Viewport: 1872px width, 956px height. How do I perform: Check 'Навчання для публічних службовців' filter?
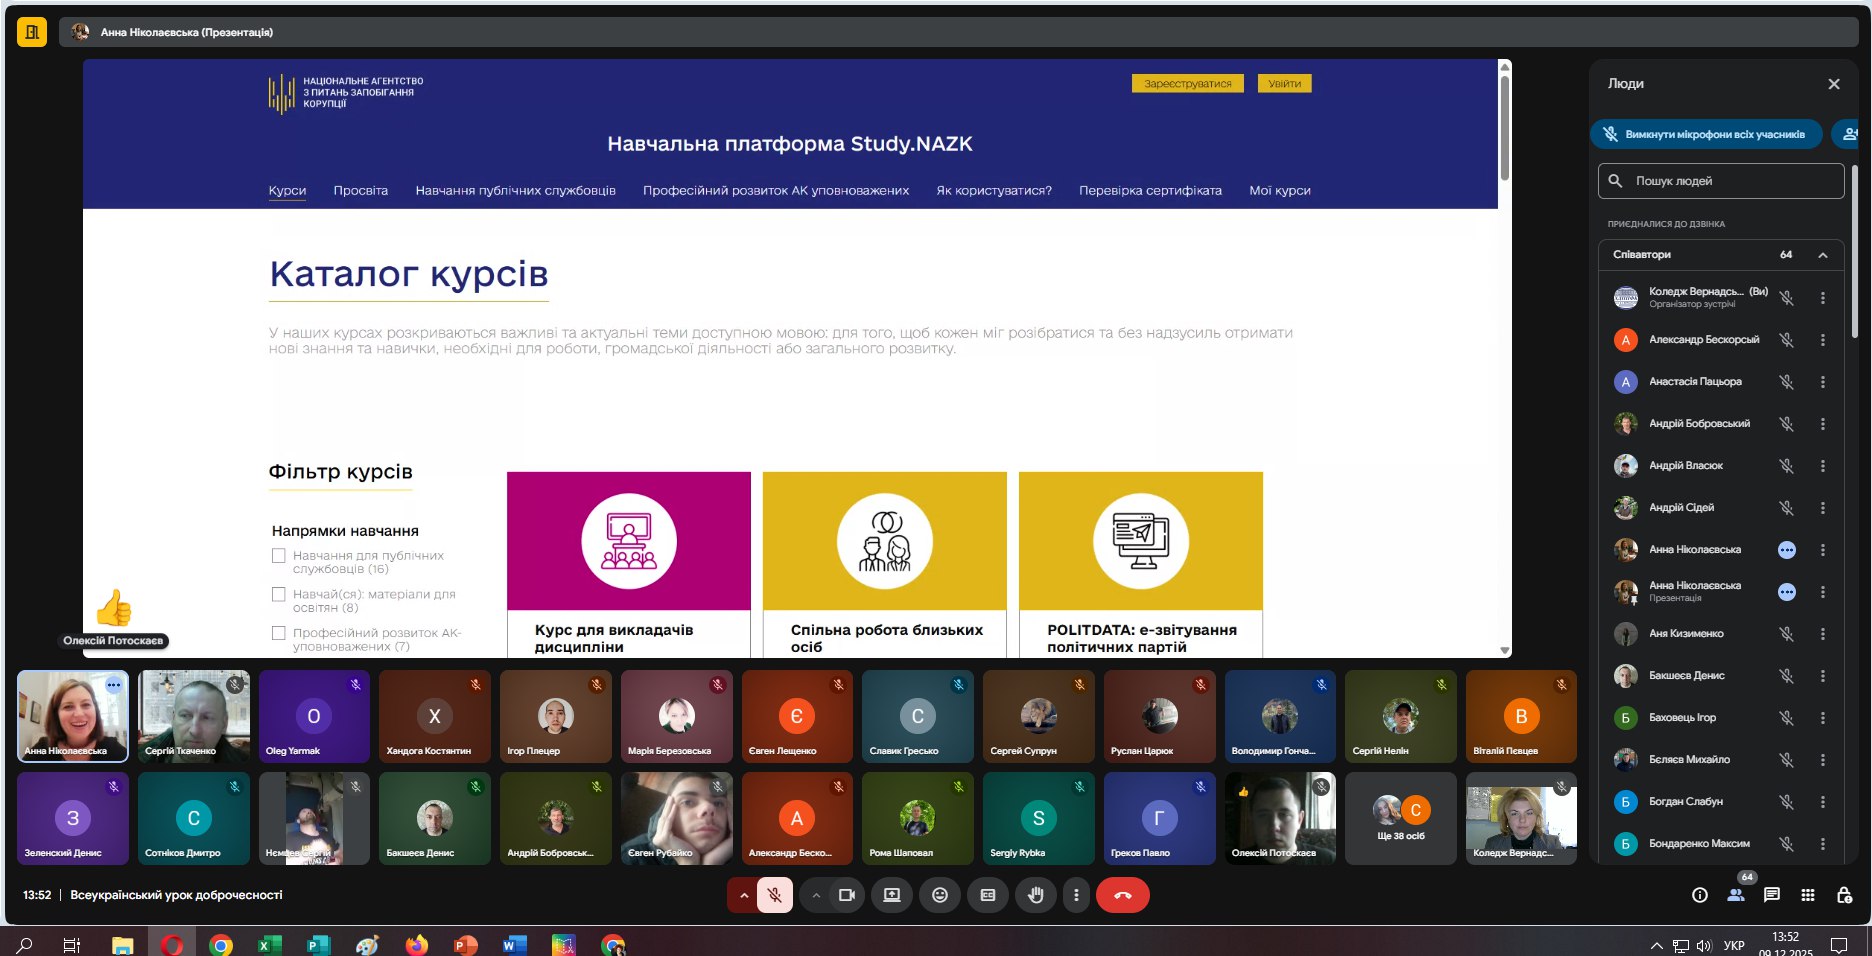[279, 556]
